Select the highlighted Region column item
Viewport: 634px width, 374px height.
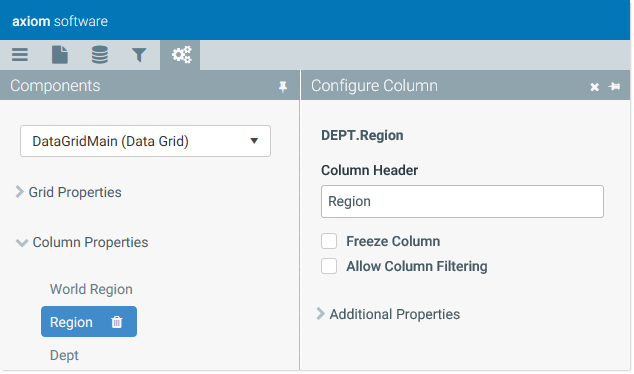[x=71, y=322]
